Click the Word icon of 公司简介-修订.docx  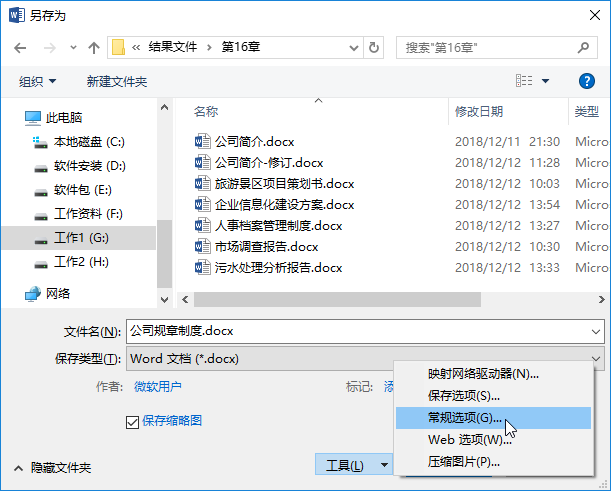202,162
